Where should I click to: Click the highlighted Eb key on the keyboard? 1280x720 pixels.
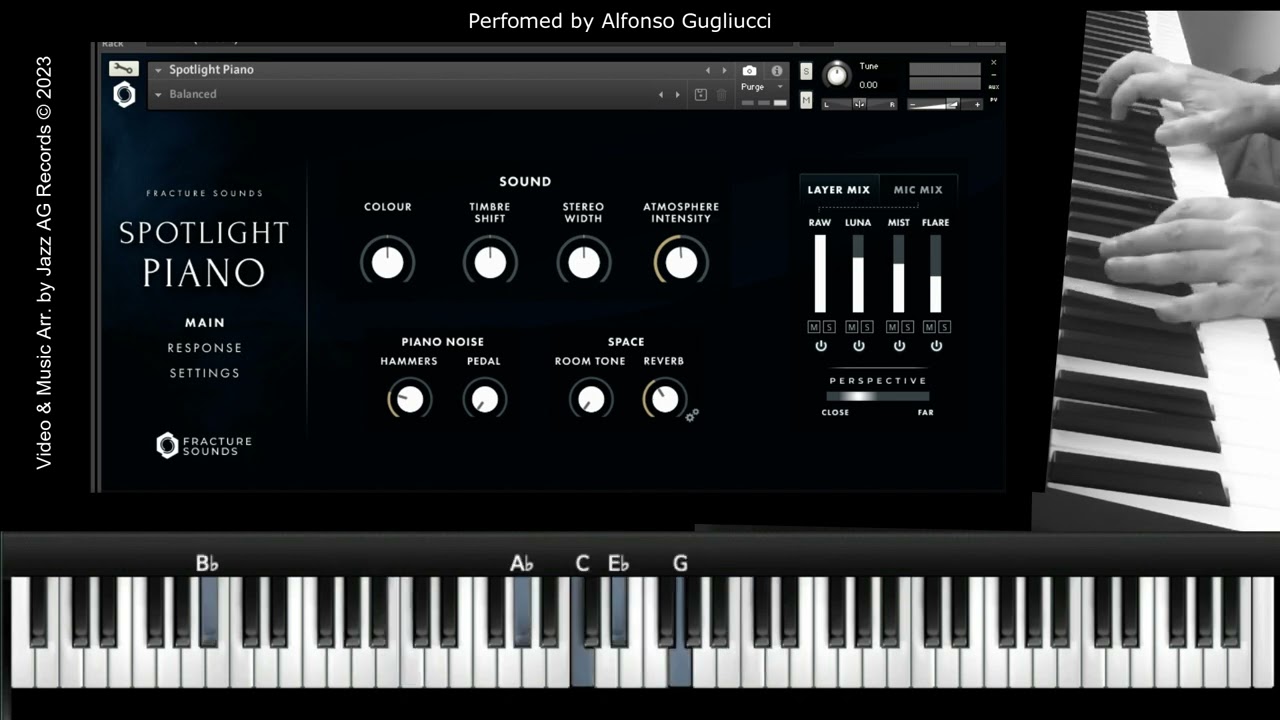pyautogui.click(x=619, y=610)
